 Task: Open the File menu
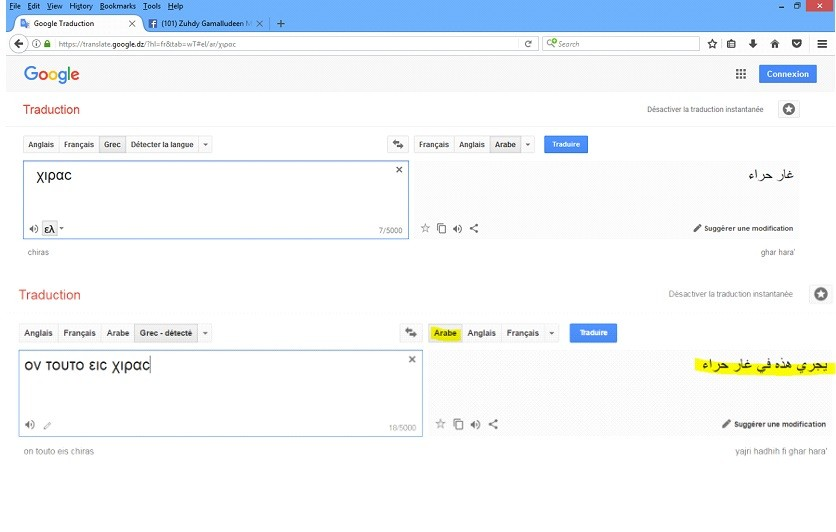pos(15,6)
